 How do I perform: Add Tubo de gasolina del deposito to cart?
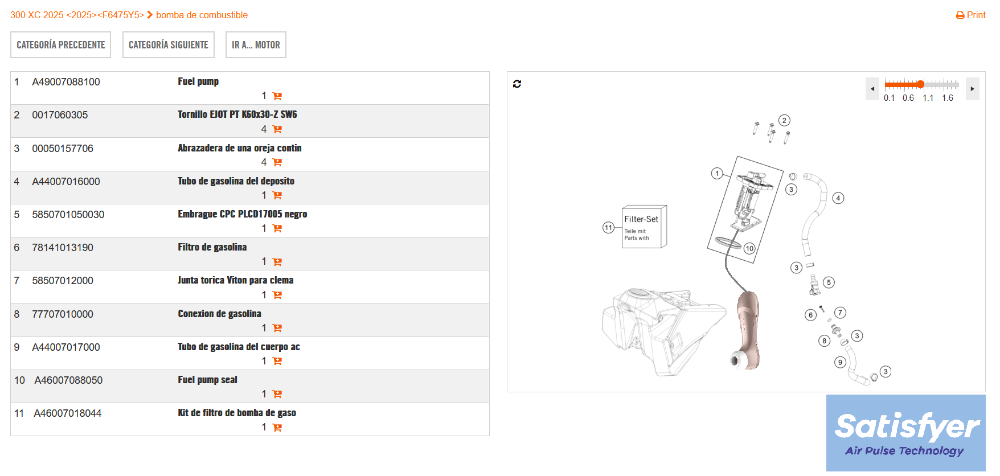pyautogui.click(x=277, y=196)
